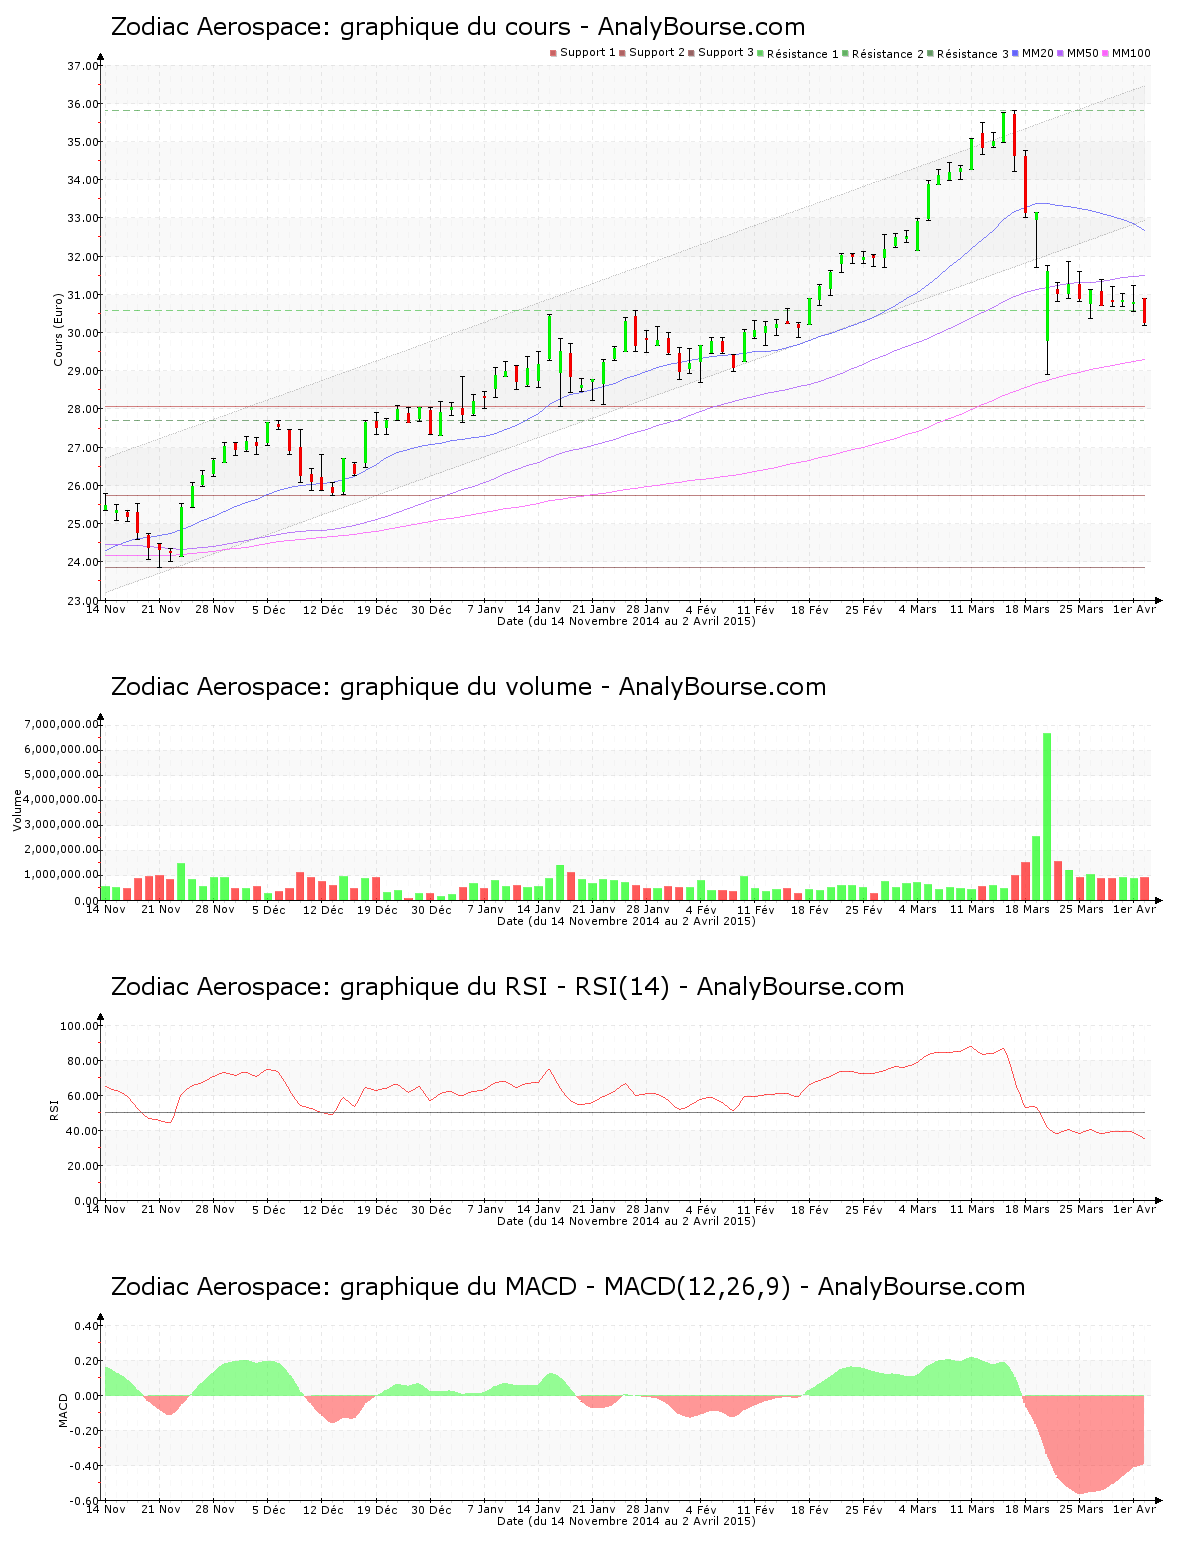Image resolution: width=1200 pixels, height=1550 pixels.
Task: Click the 100.00 value on the RSI axis
Action: coord(79,1026)
